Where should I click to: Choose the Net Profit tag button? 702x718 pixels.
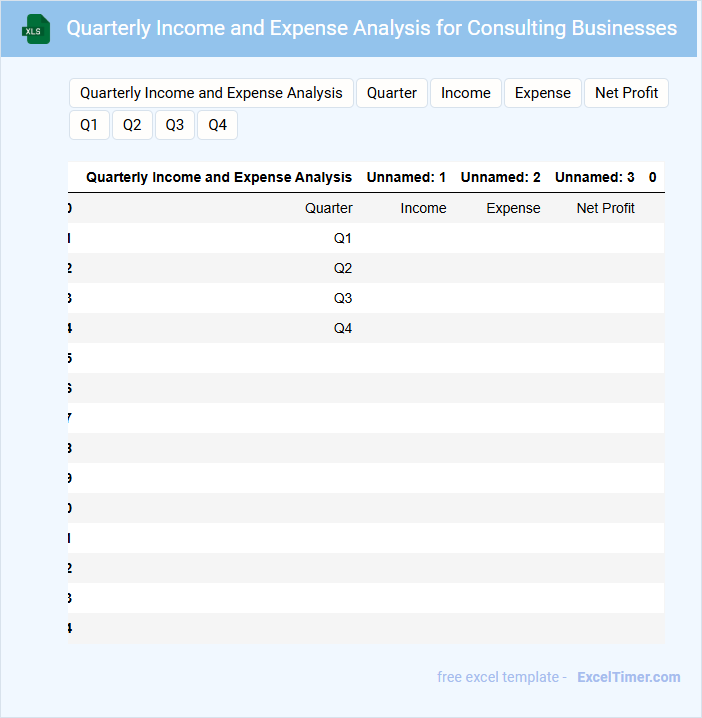pyautogui.click(x=626, y=93)
